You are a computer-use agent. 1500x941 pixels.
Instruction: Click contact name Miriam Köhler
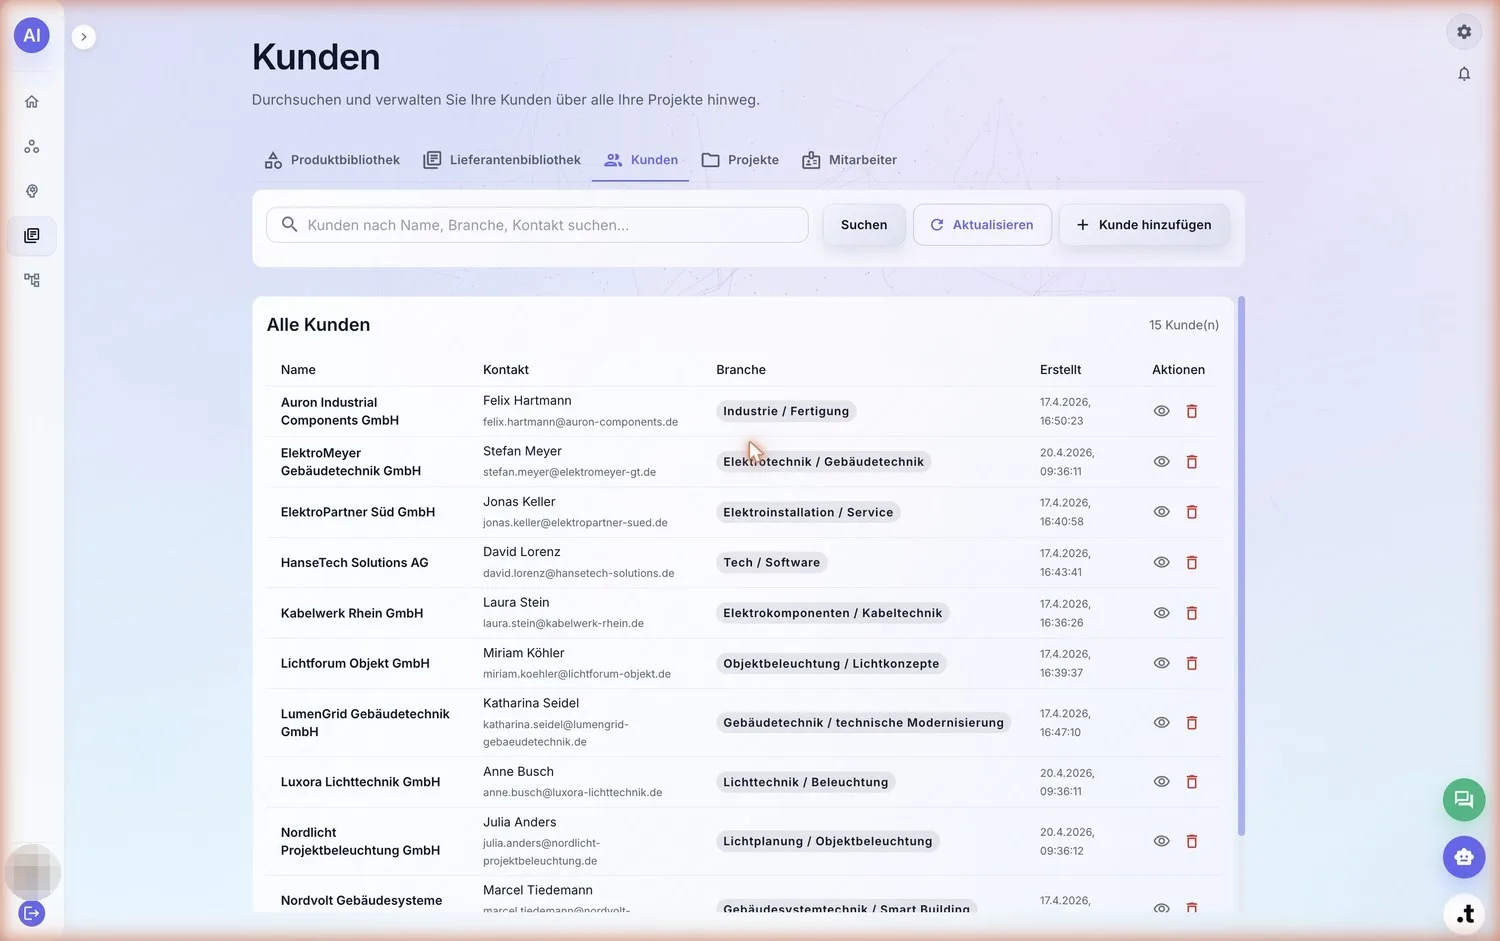pyautogui.click(x=523, y=653)
